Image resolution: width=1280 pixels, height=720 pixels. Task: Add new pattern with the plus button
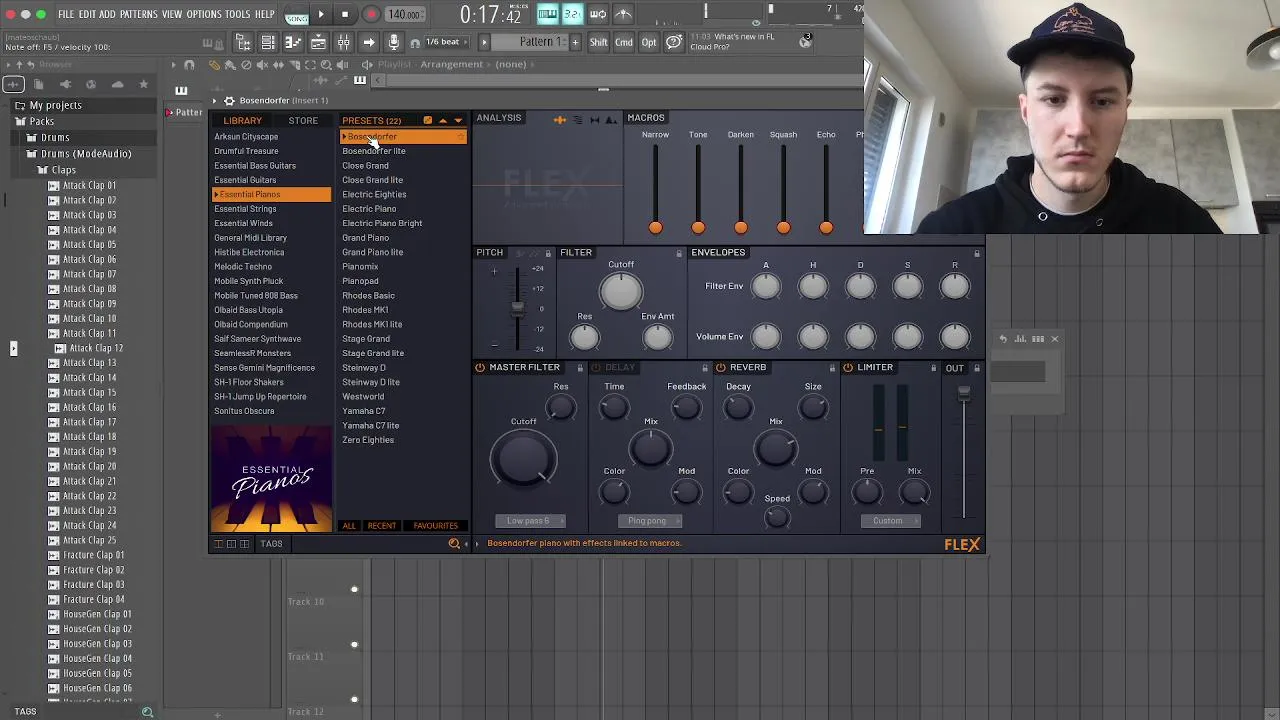[574, 42]
